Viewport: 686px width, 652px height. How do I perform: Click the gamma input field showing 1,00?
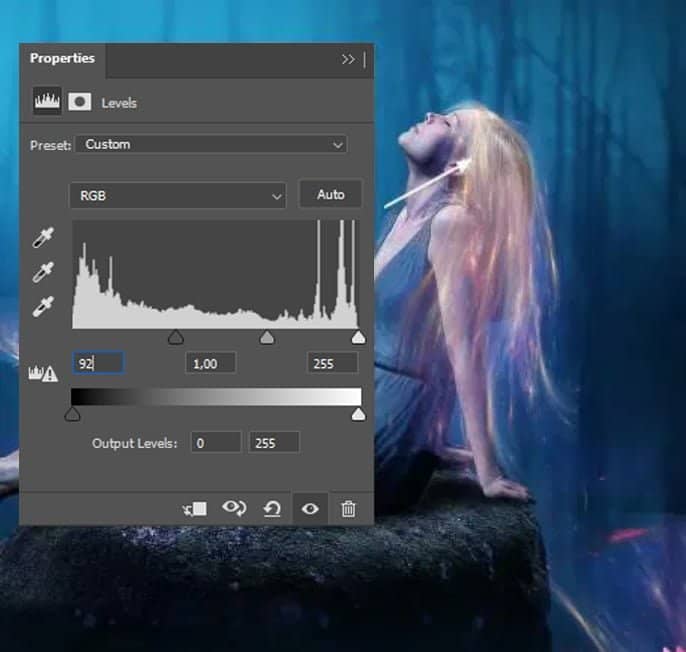pos(210,363)
